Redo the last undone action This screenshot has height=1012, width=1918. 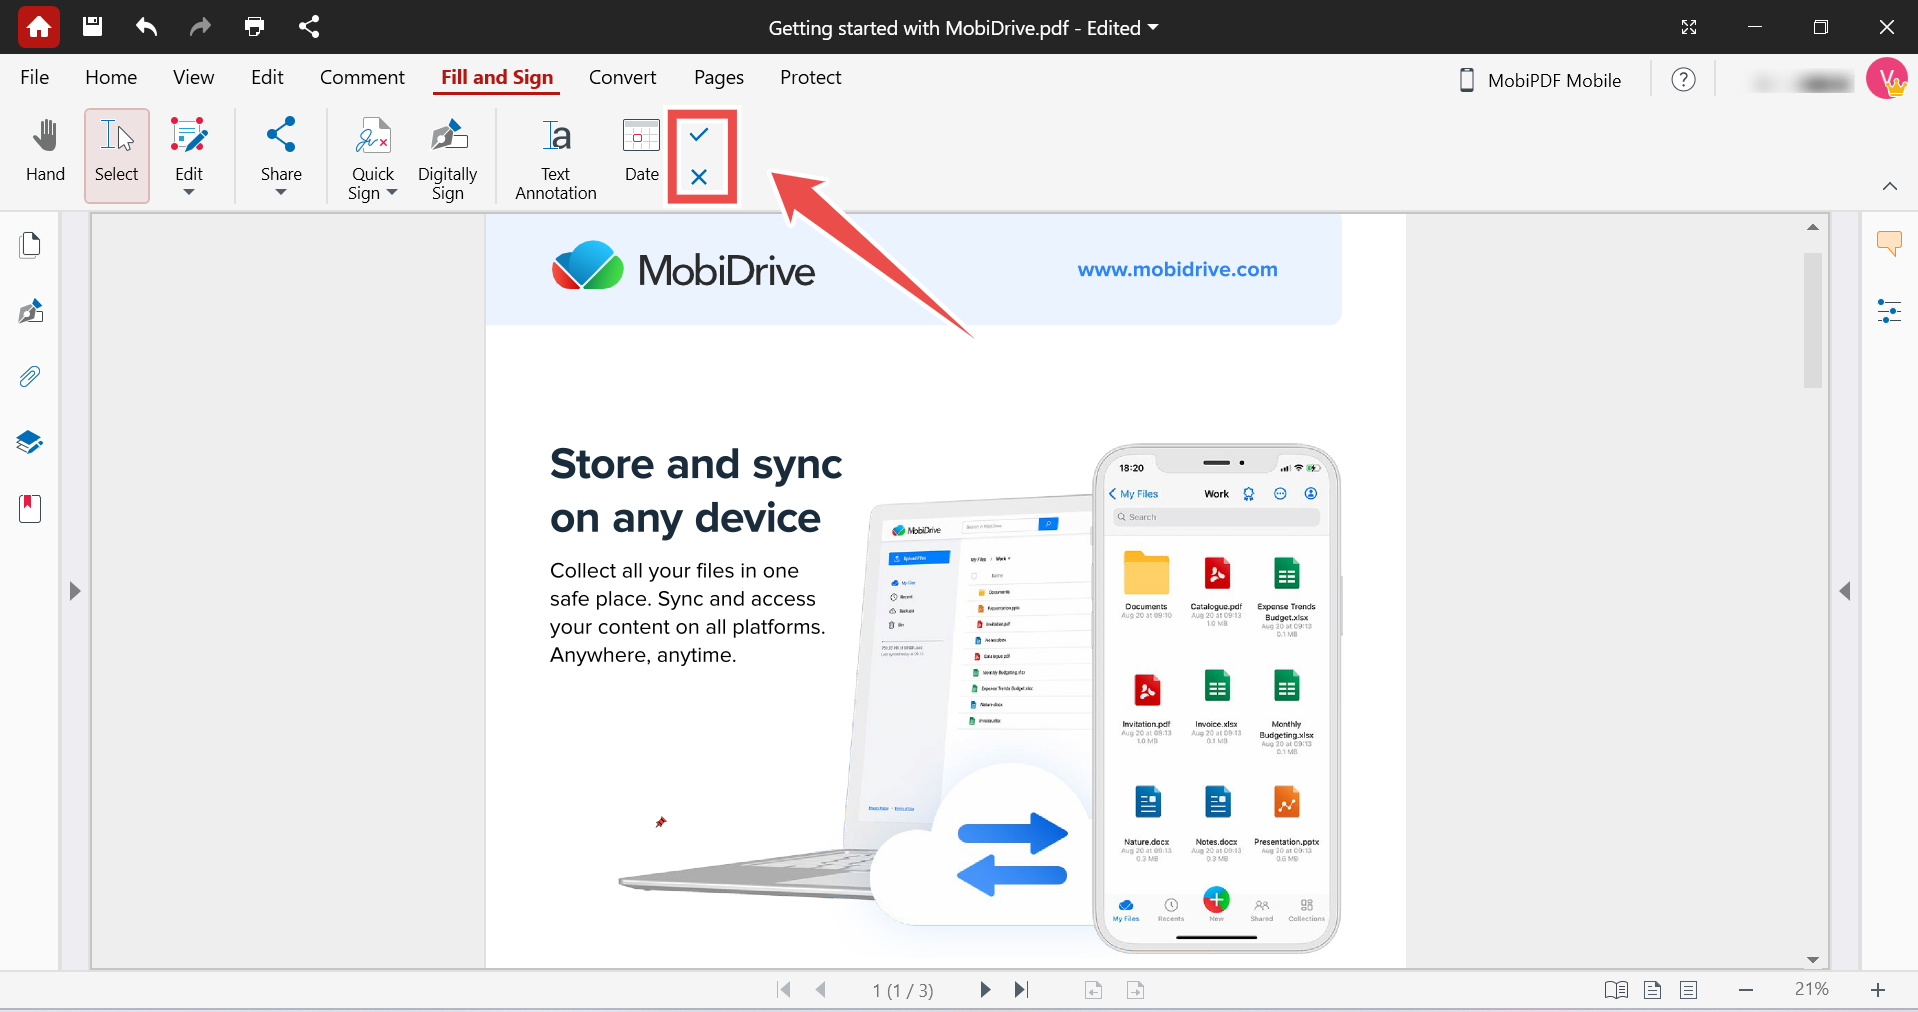point(200,27)
